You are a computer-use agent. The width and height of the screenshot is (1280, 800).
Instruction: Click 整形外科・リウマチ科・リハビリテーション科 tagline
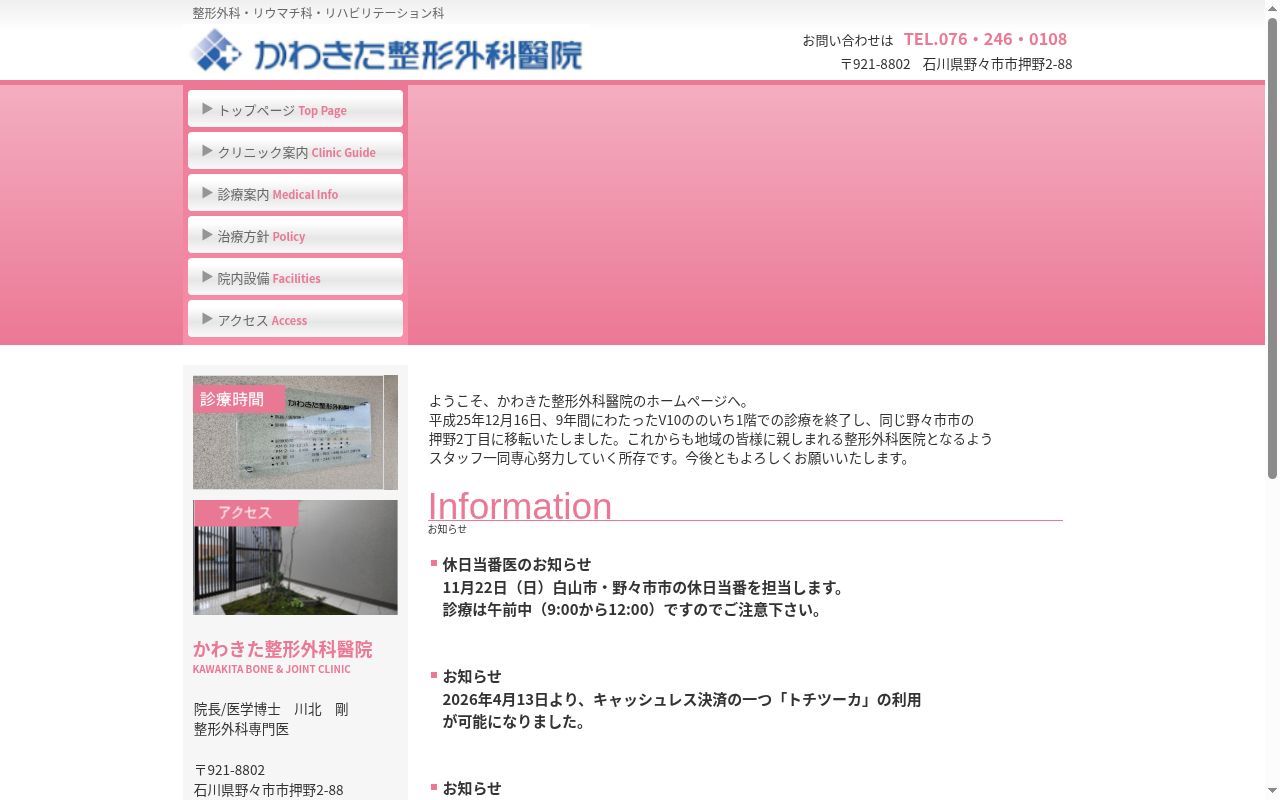[x=318, y=13]
